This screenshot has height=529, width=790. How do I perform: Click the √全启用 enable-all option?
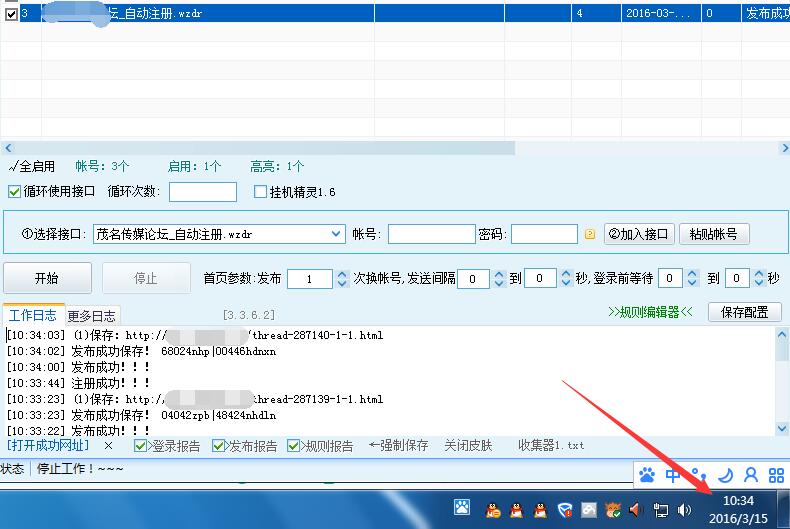(x=32, y=166)
